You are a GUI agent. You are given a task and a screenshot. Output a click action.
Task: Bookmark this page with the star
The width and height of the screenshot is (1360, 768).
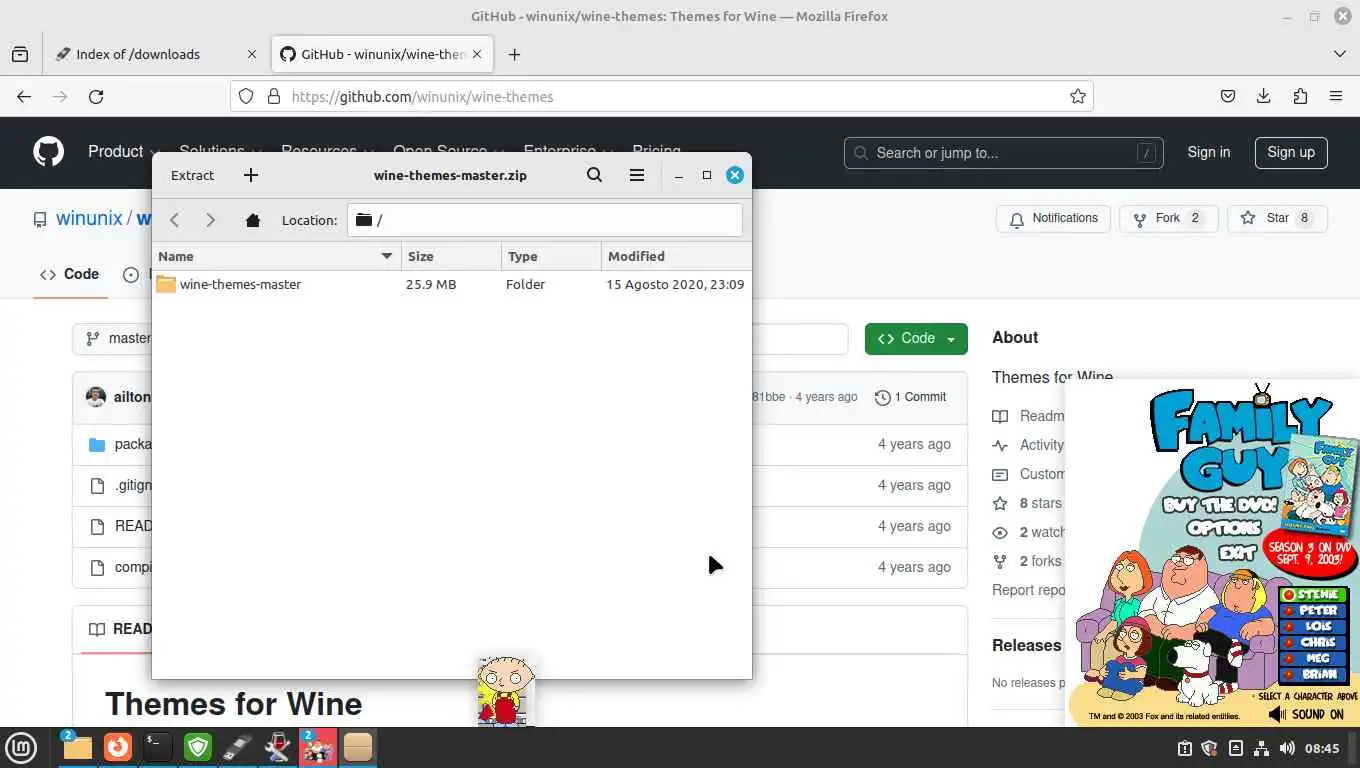pos(1077,97)
